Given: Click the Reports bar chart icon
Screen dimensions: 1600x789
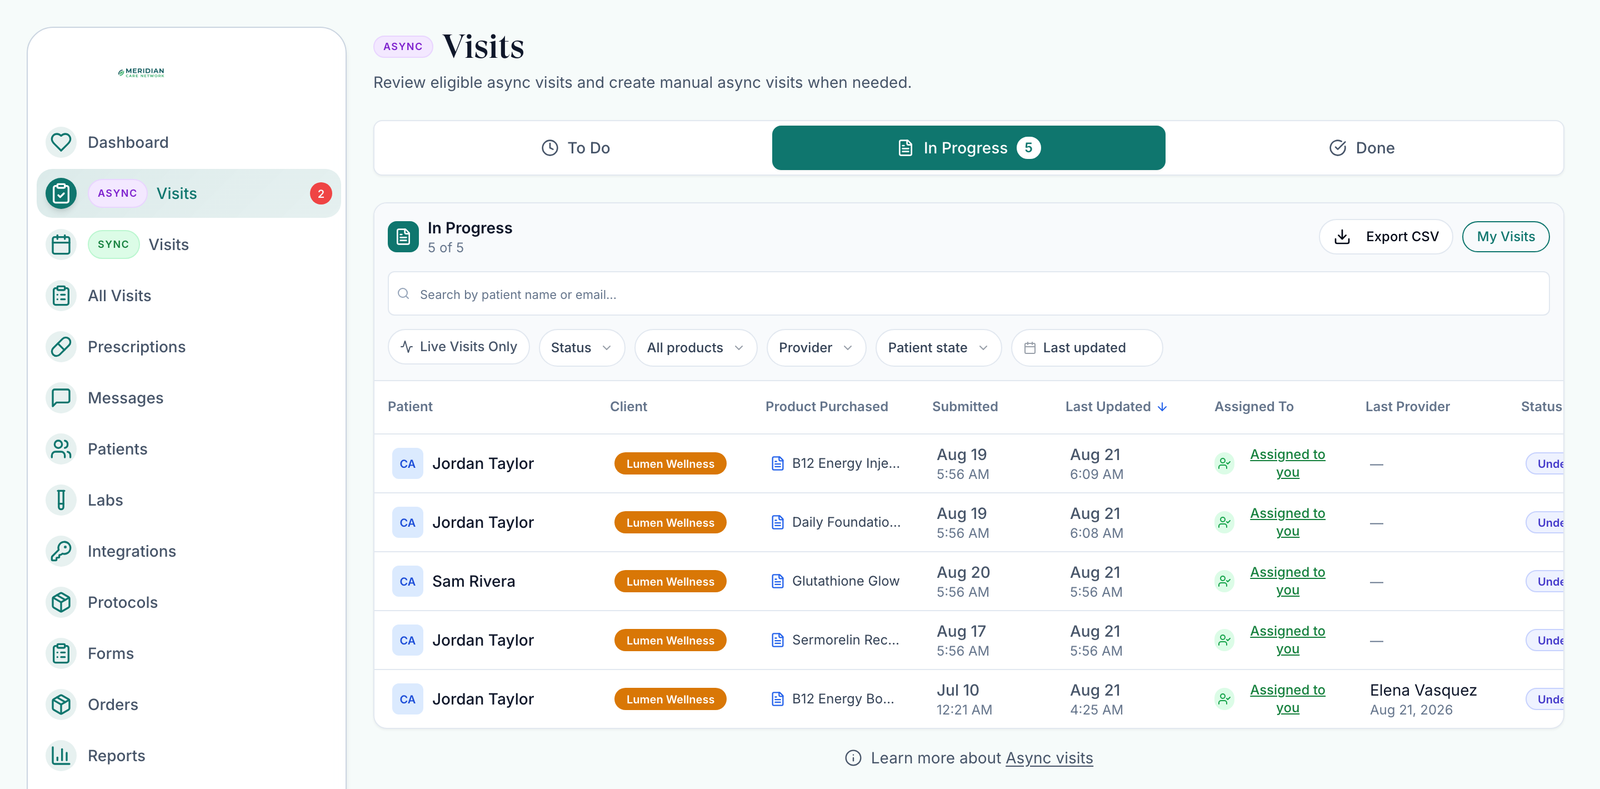Looking at the screenshot, I should pos(61,755).
